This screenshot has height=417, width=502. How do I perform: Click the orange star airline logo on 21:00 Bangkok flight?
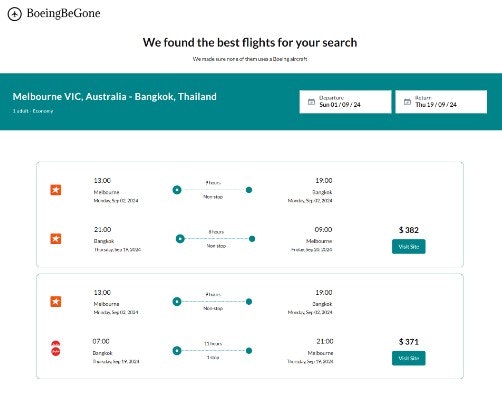tap(56, 239)
